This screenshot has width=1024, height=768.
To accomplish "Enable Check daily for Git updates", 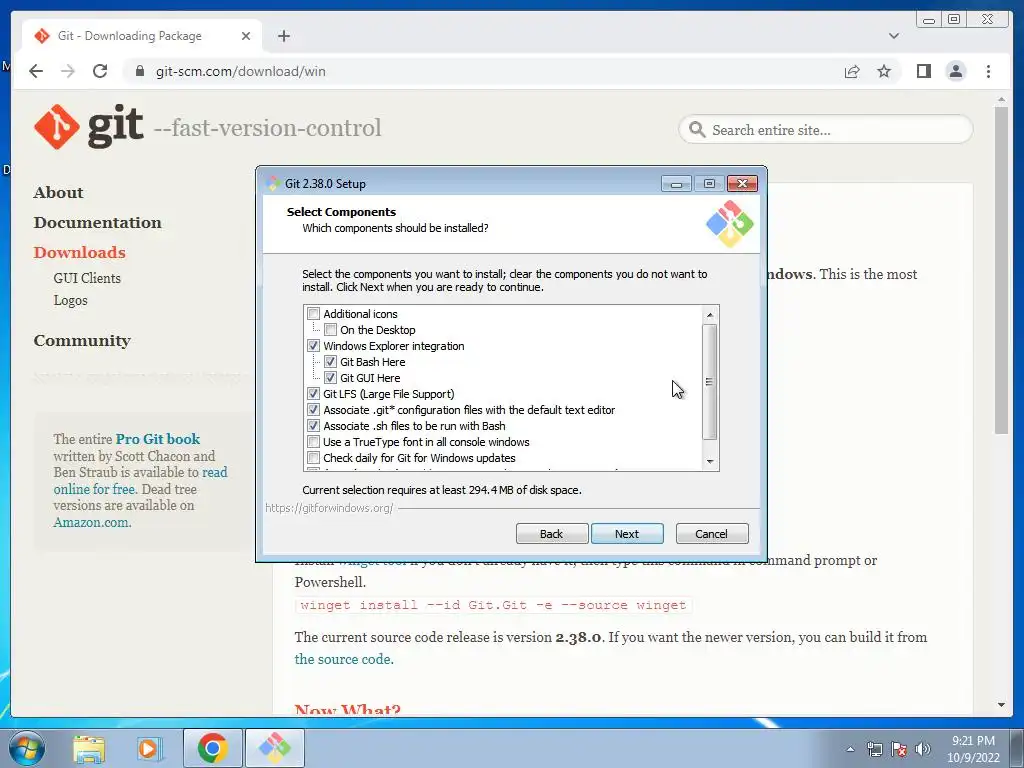I will pyautogui.click(x=313, y=458).
